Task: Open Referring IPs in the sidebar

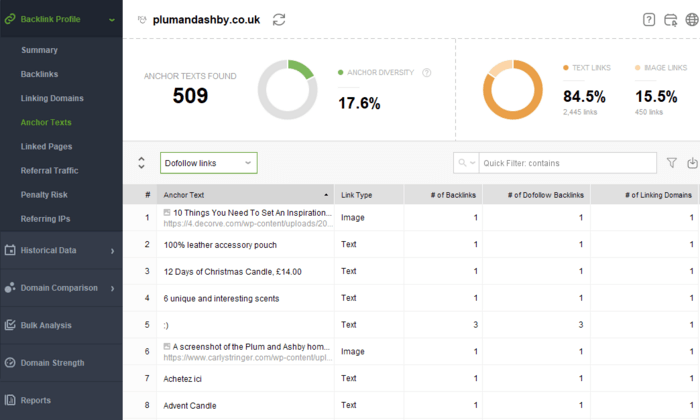Action: click(x=46, y=219)
